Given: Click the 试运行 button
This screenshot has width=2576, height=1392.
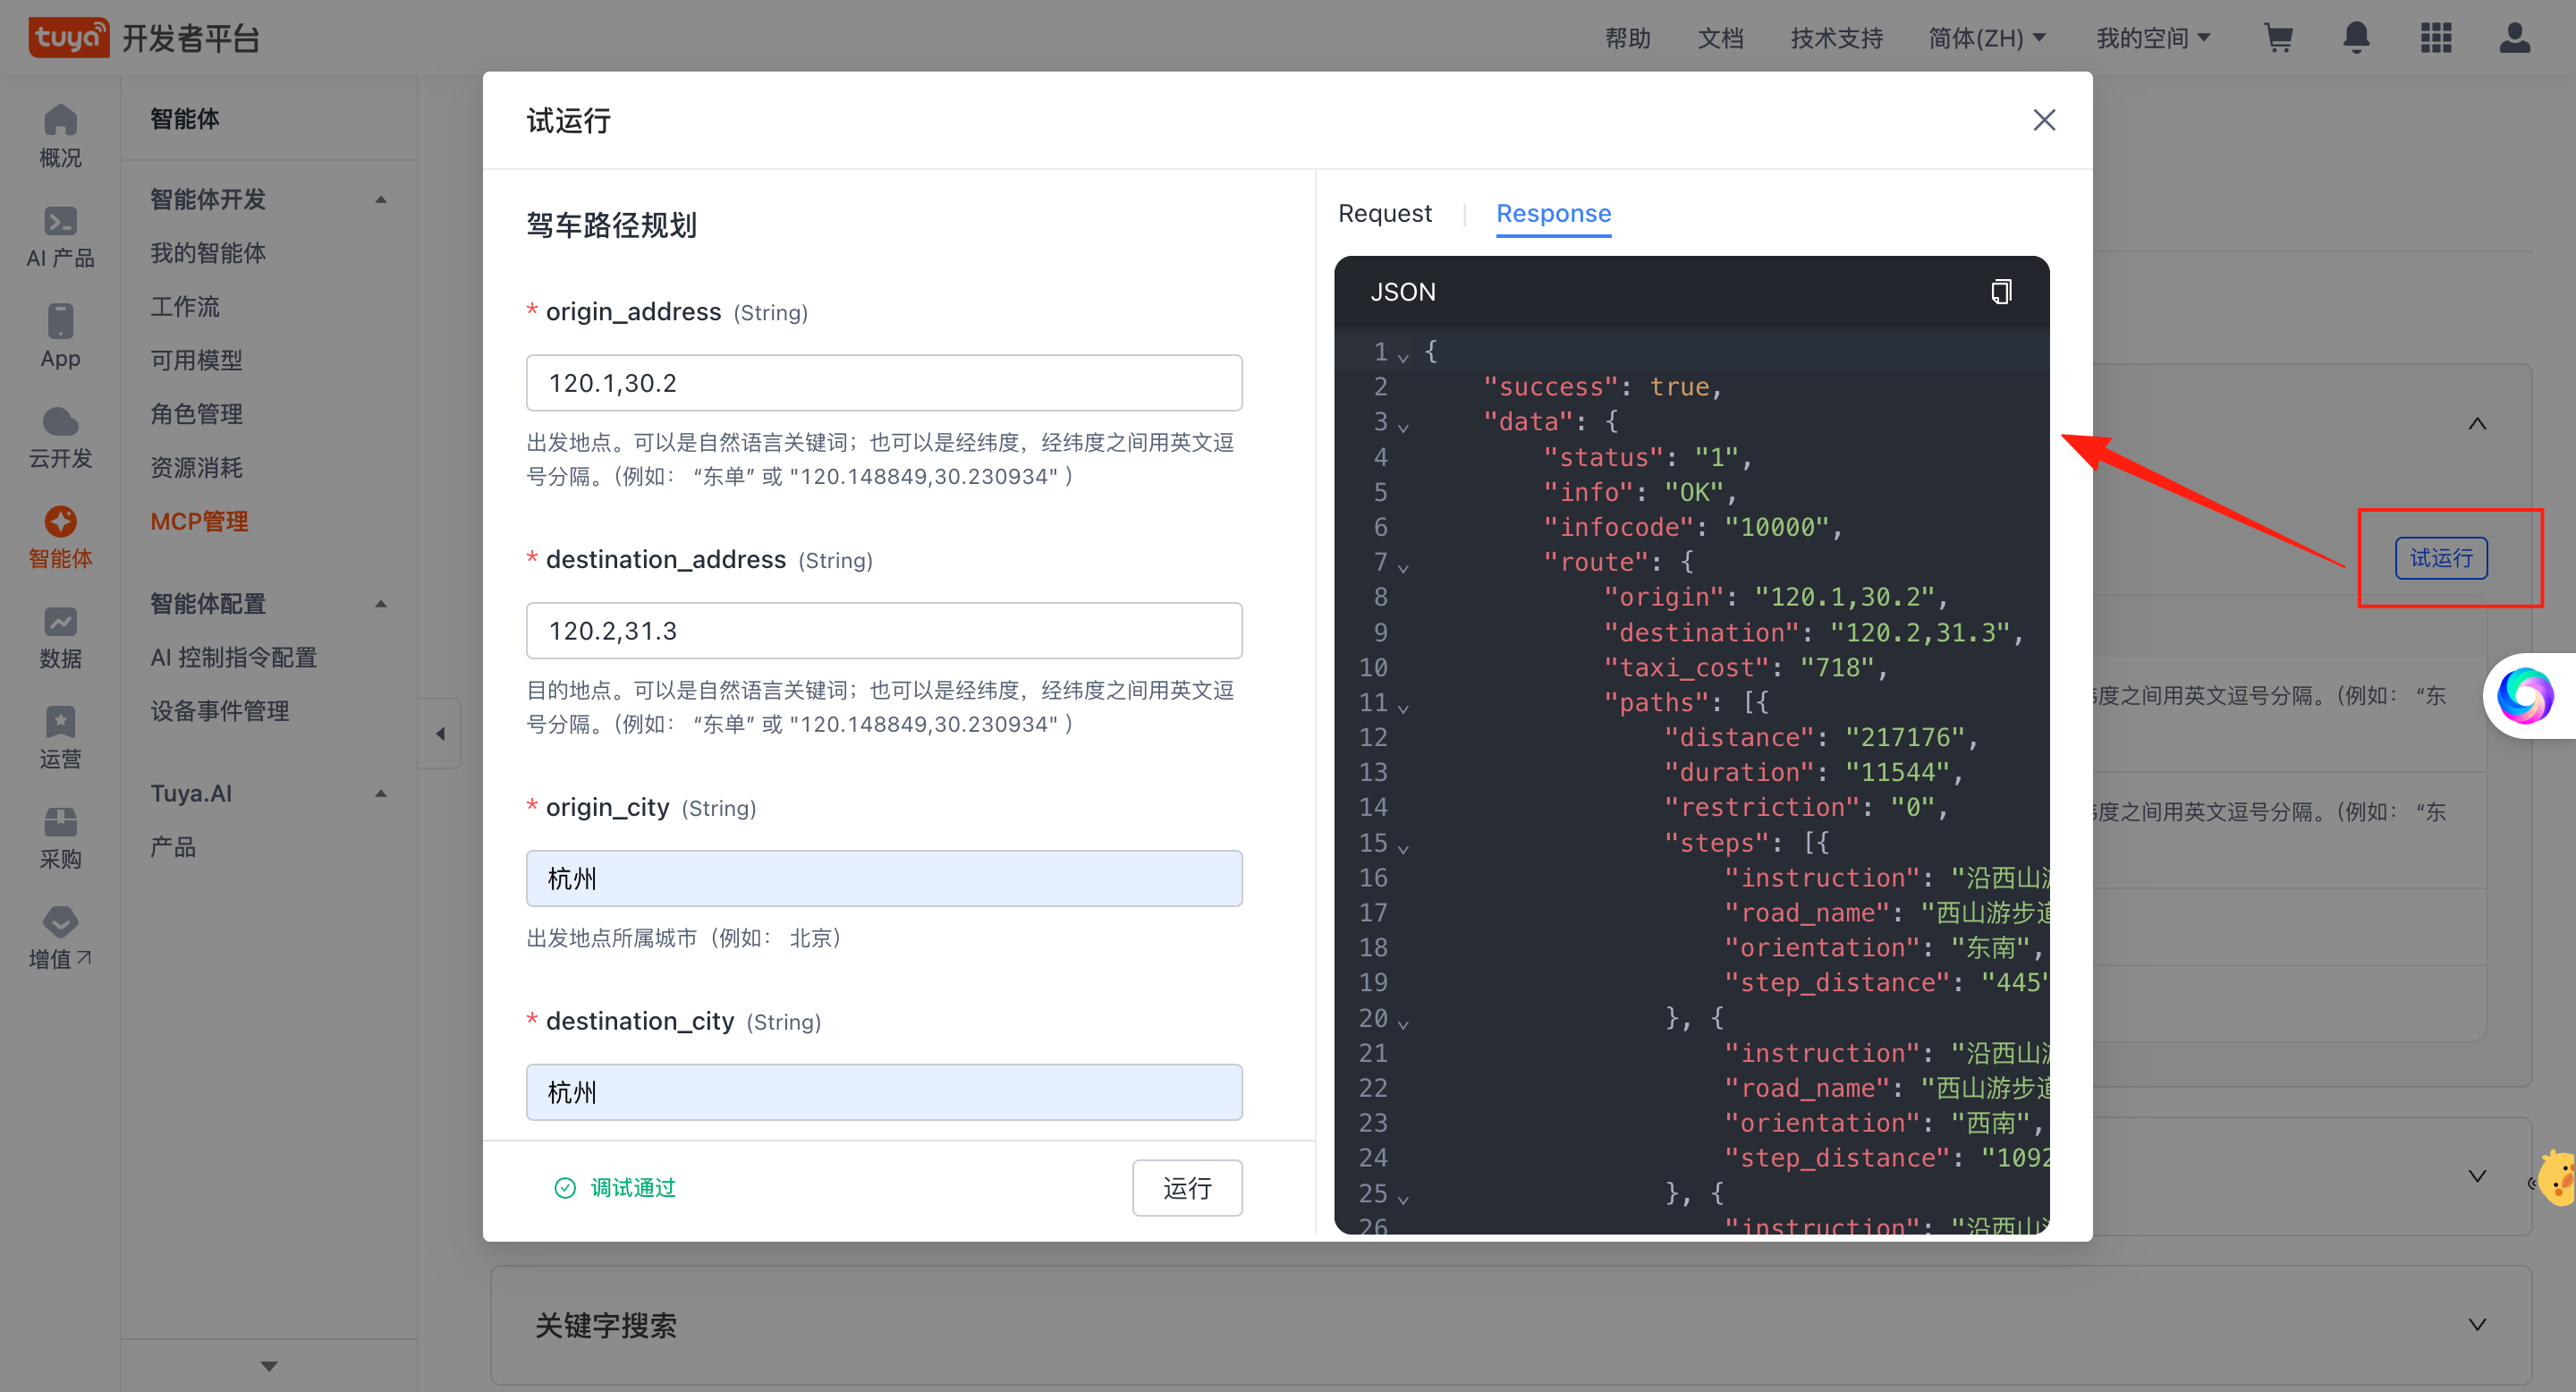Looking at the screenshot, I should 2440,558.
